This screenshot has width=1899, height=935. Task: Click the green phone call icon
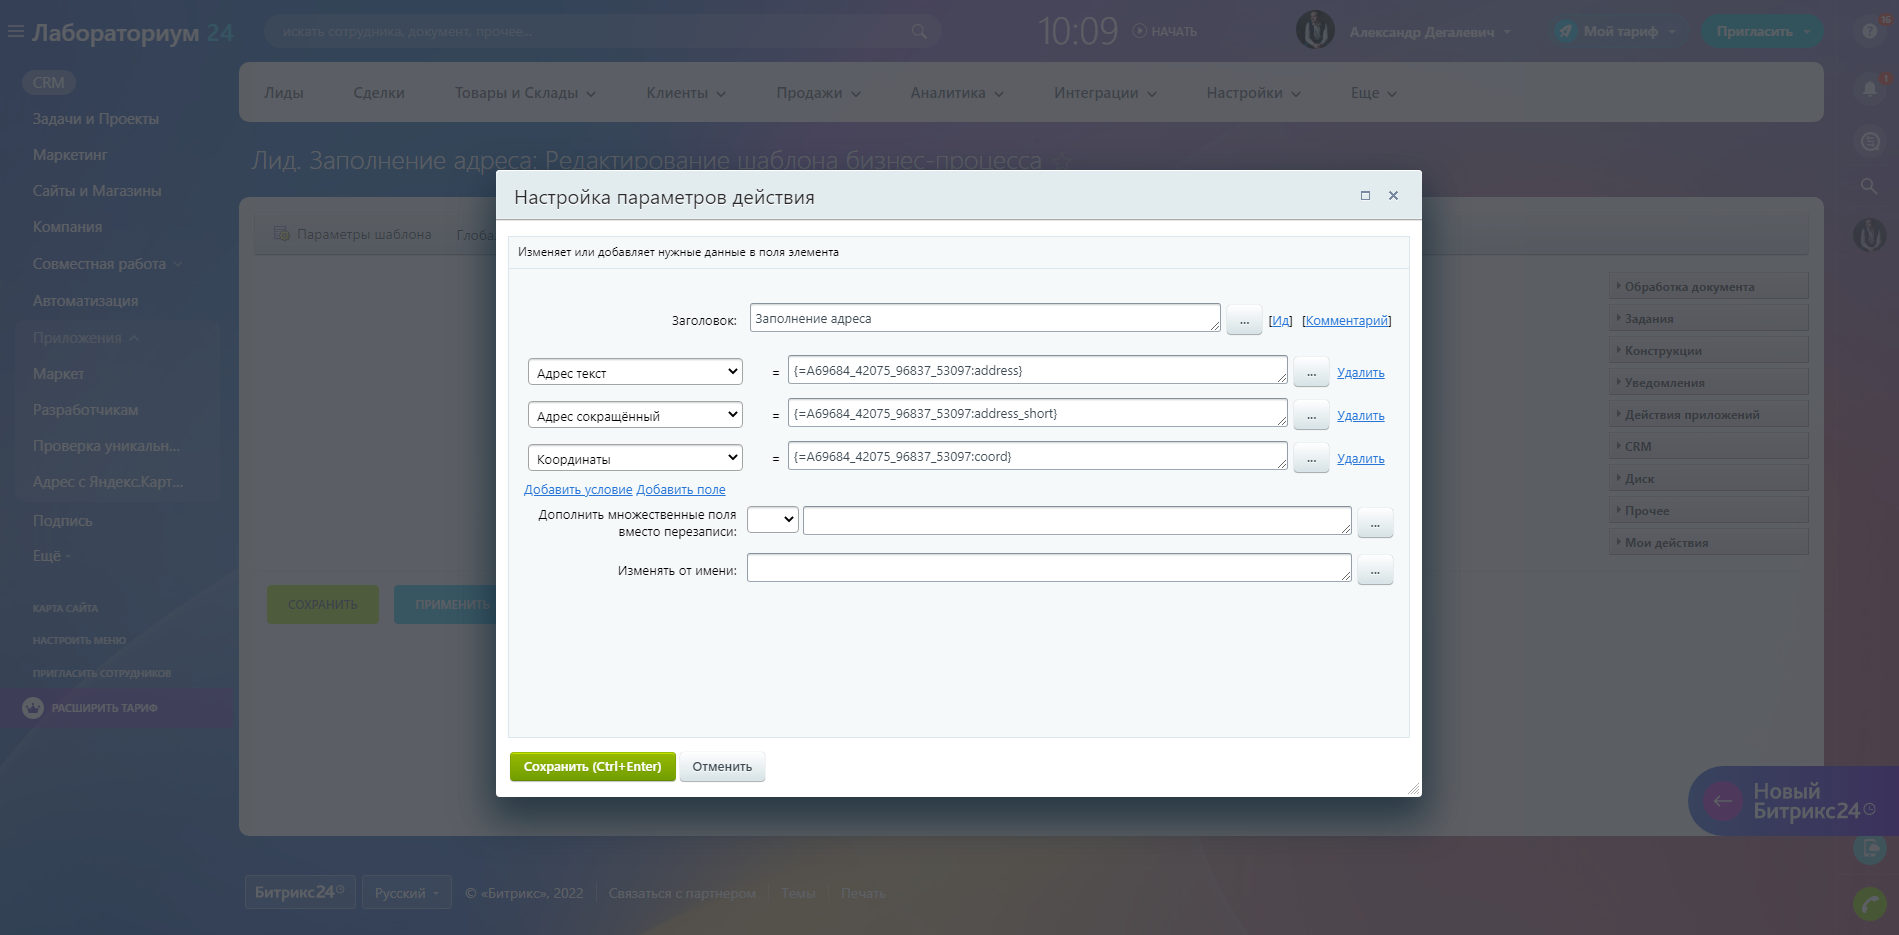1870,904
